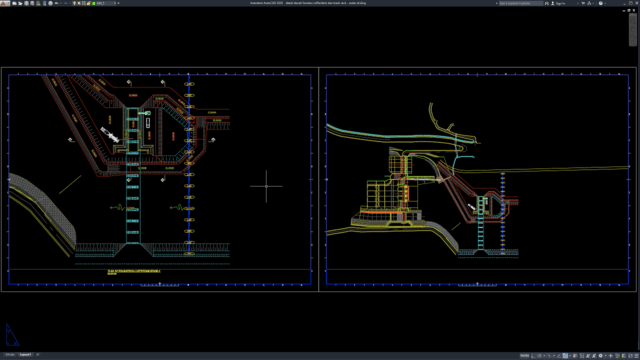Click the Redo arrow icon

[66, 3]
